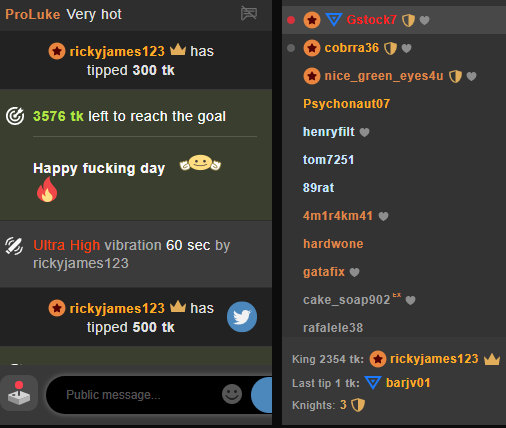Click the Twitter share bird icon
The height and width of the screenshot is (428, 506).
tap(242, 317)
